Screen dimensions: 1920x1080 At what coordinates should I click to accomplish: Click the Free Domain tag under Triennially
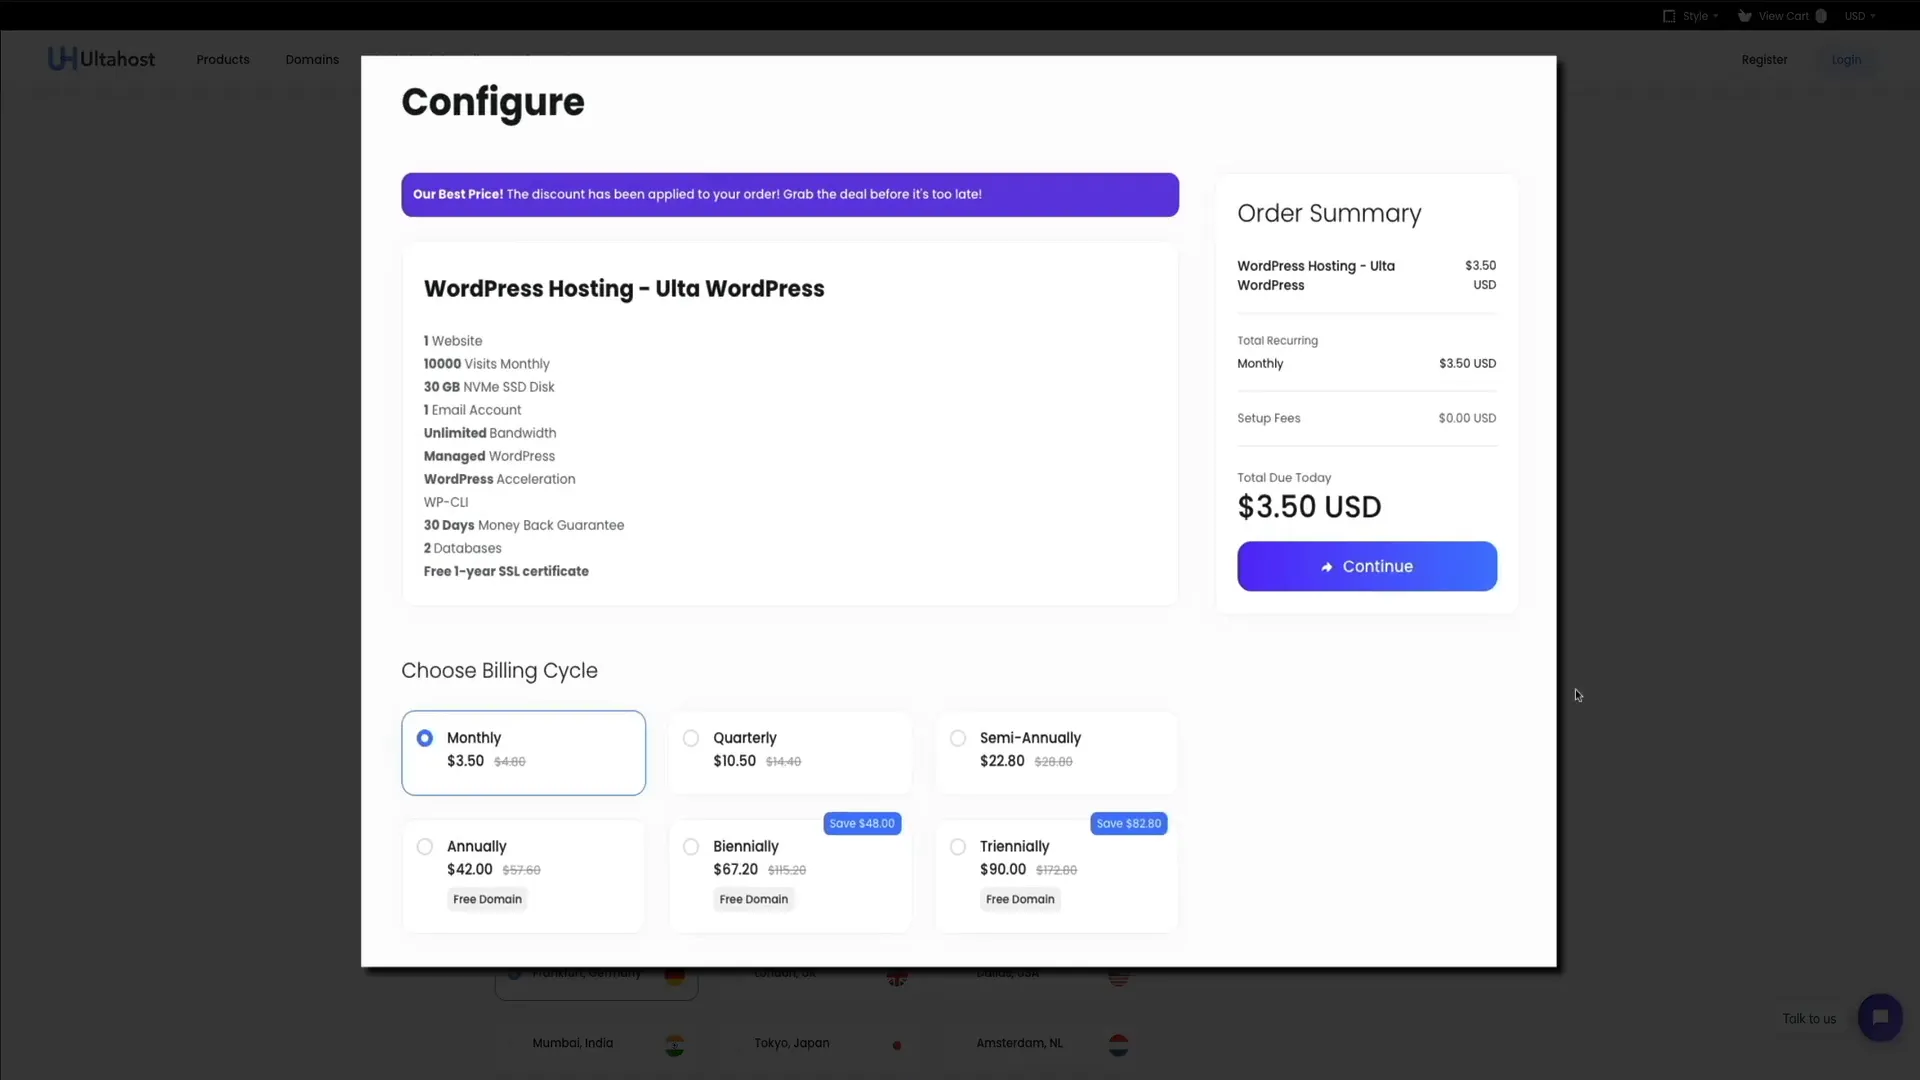pos(1020,899)
